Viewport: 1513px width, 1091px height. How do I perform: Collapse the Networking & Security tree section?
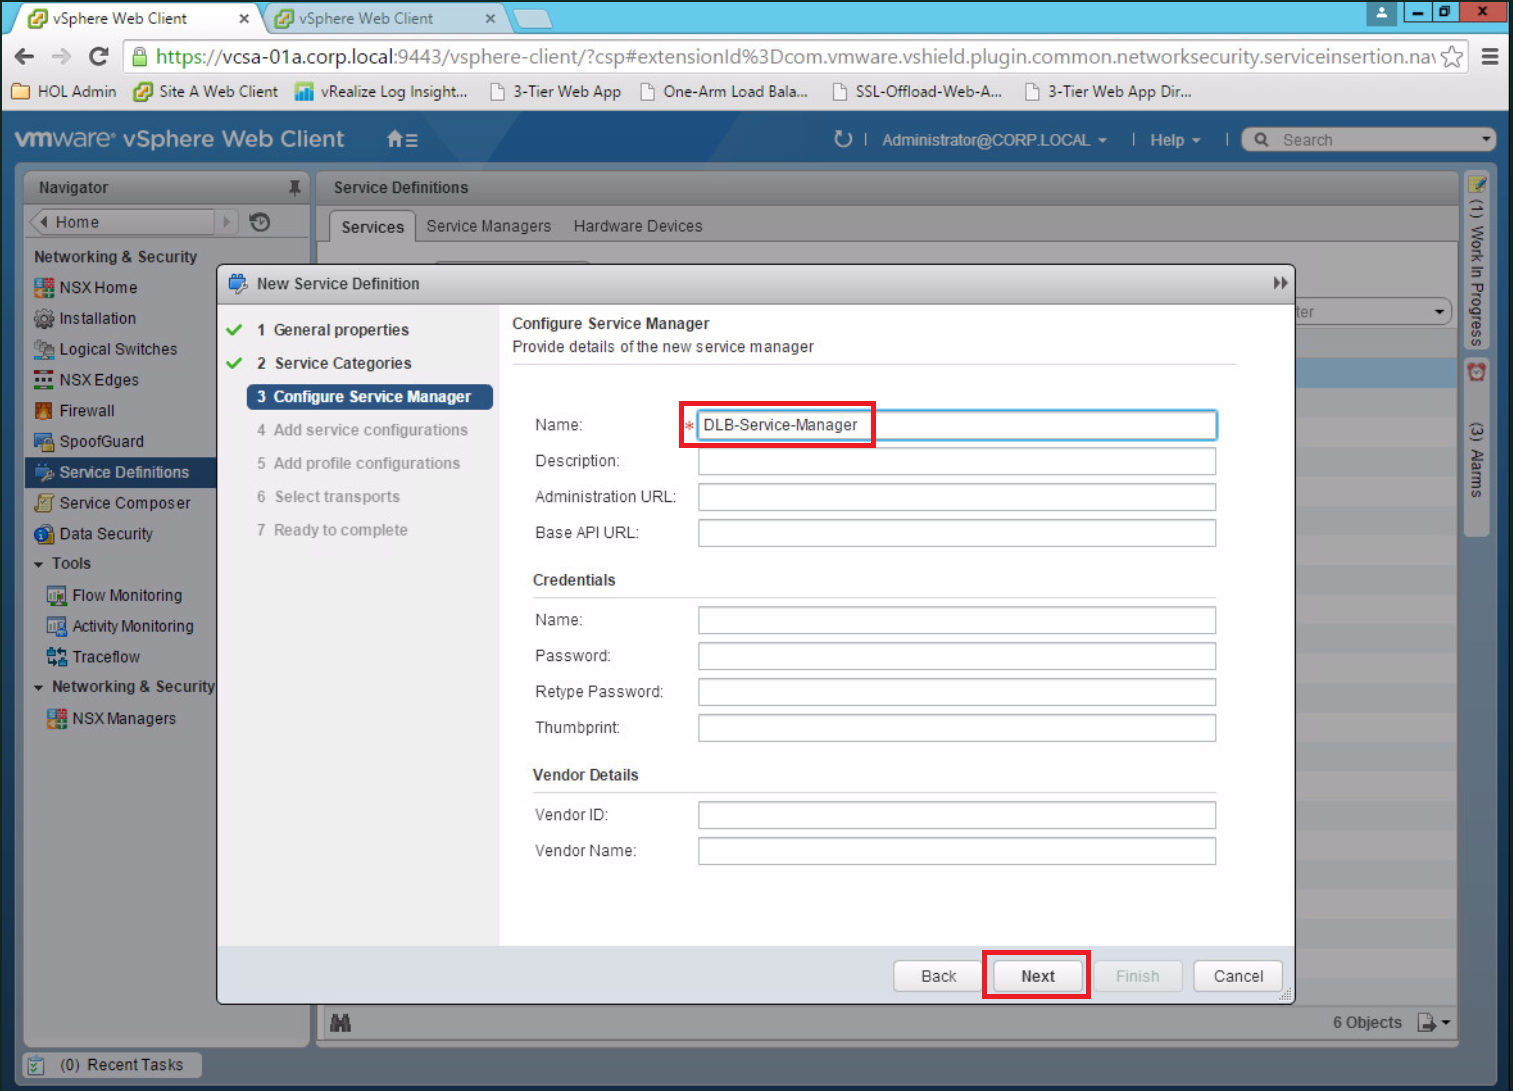coord(39,688)
